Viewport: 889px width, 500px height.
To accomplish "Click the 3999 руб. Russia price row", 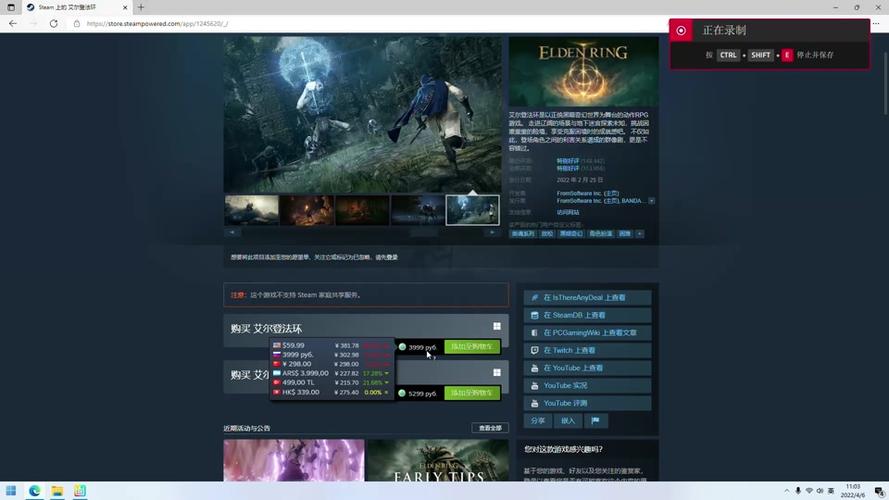I will [332, 354].
